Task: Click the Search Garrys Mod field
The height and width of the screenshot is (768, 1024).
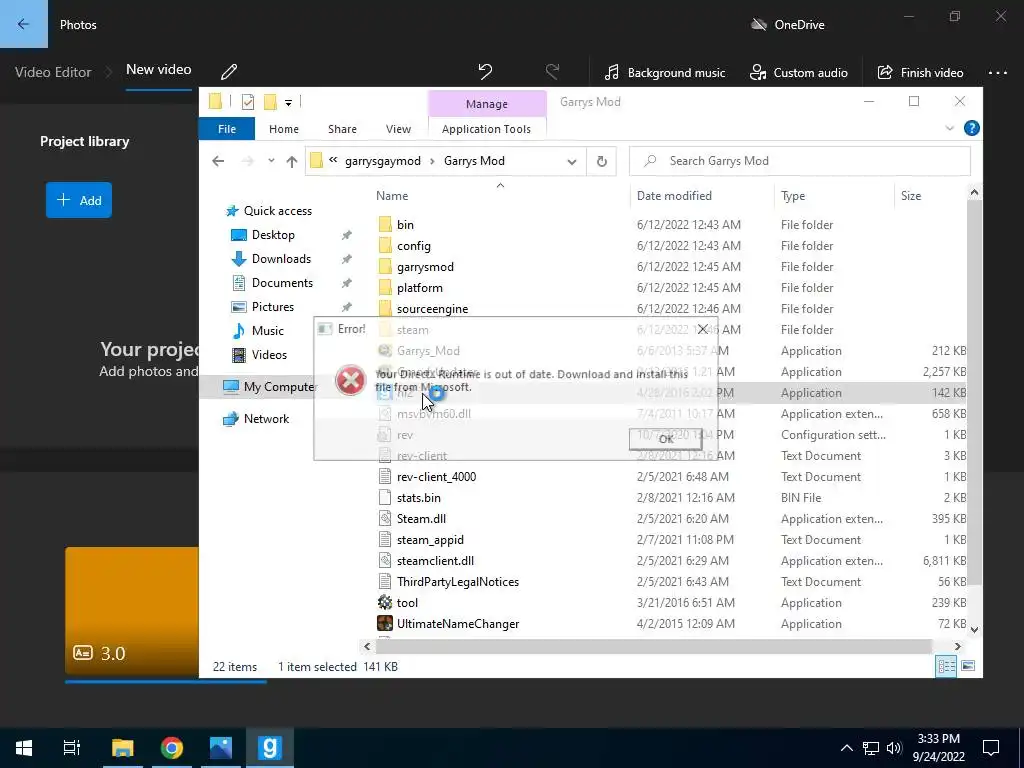Action: pos(799,161)
